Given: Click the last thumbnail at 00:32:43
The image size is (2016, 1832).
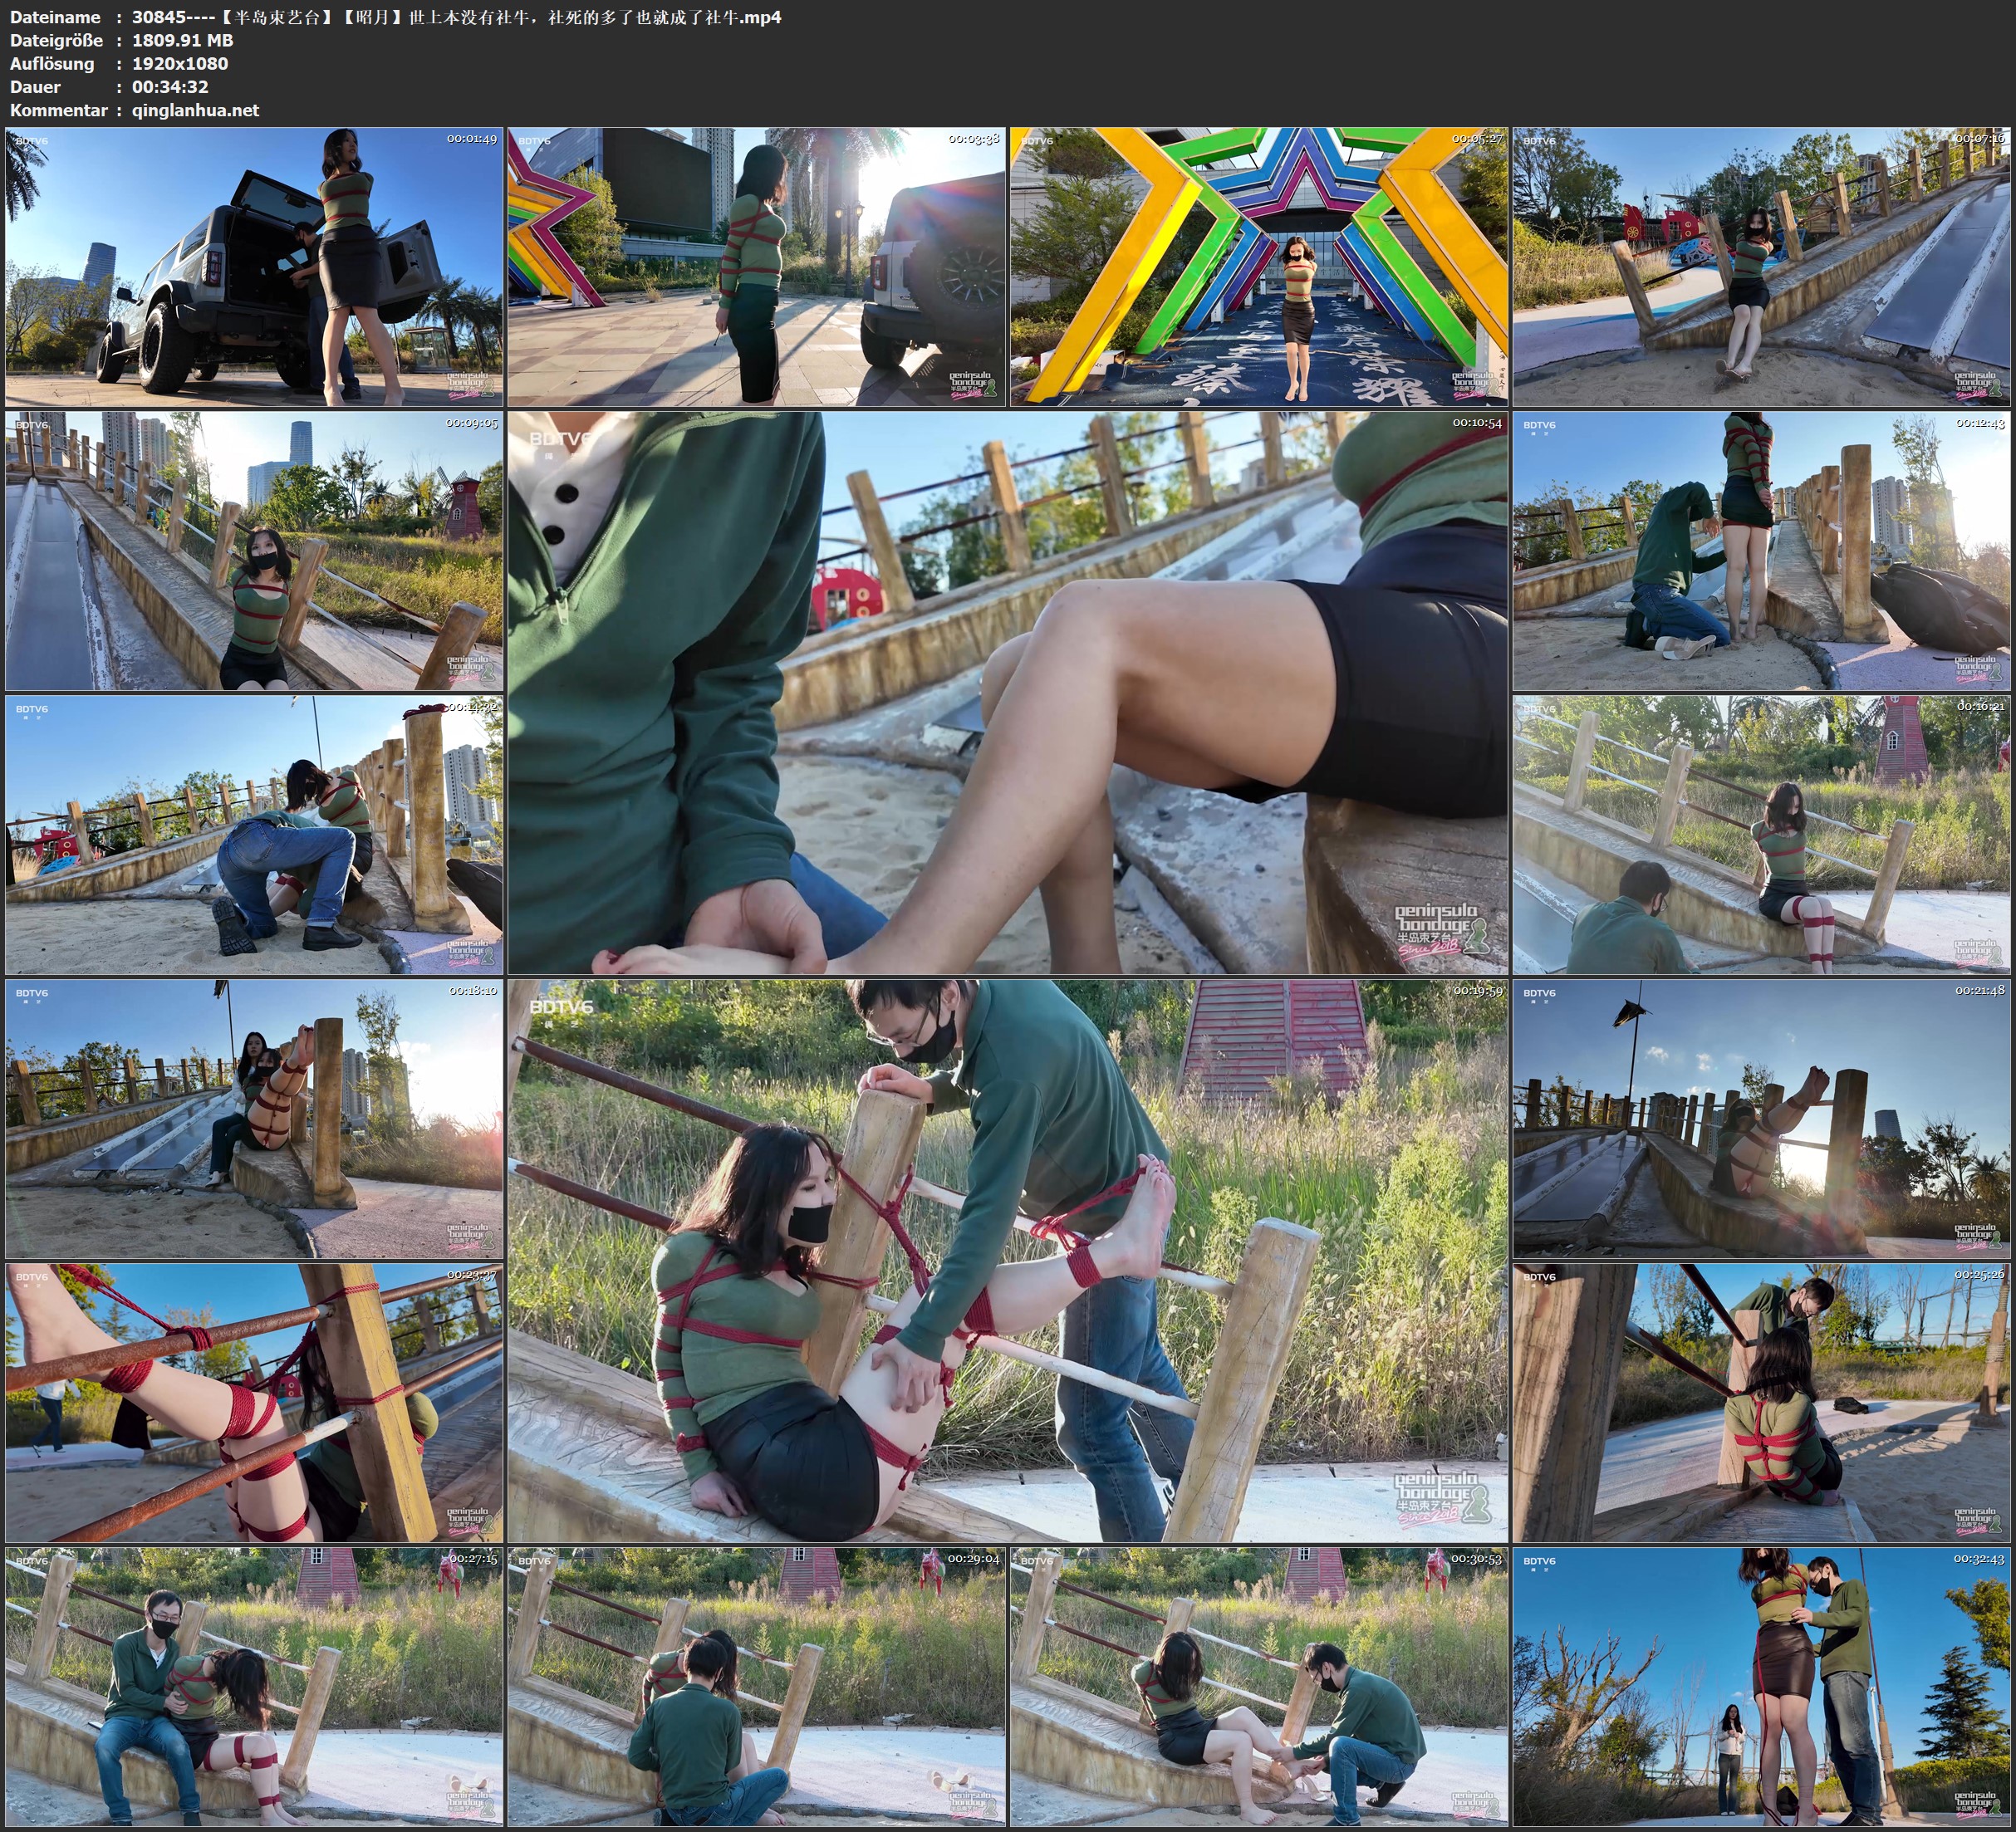Looking at the screenshot, I should pos(1761,1686).
